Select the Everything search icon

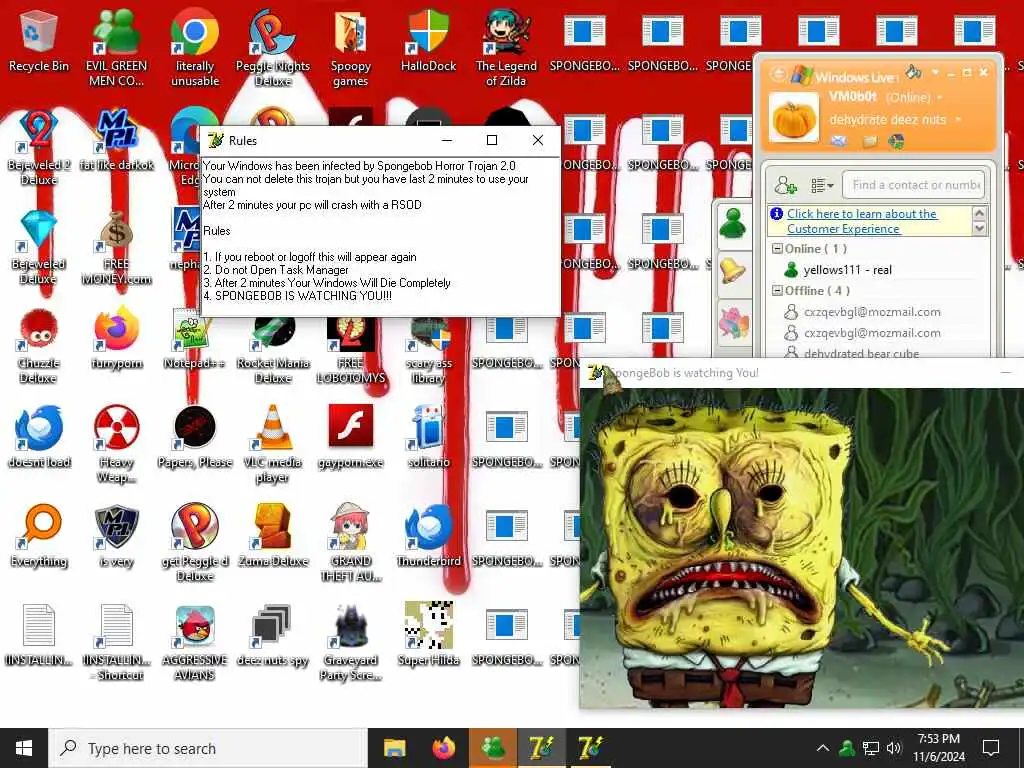tap(39, 536)
